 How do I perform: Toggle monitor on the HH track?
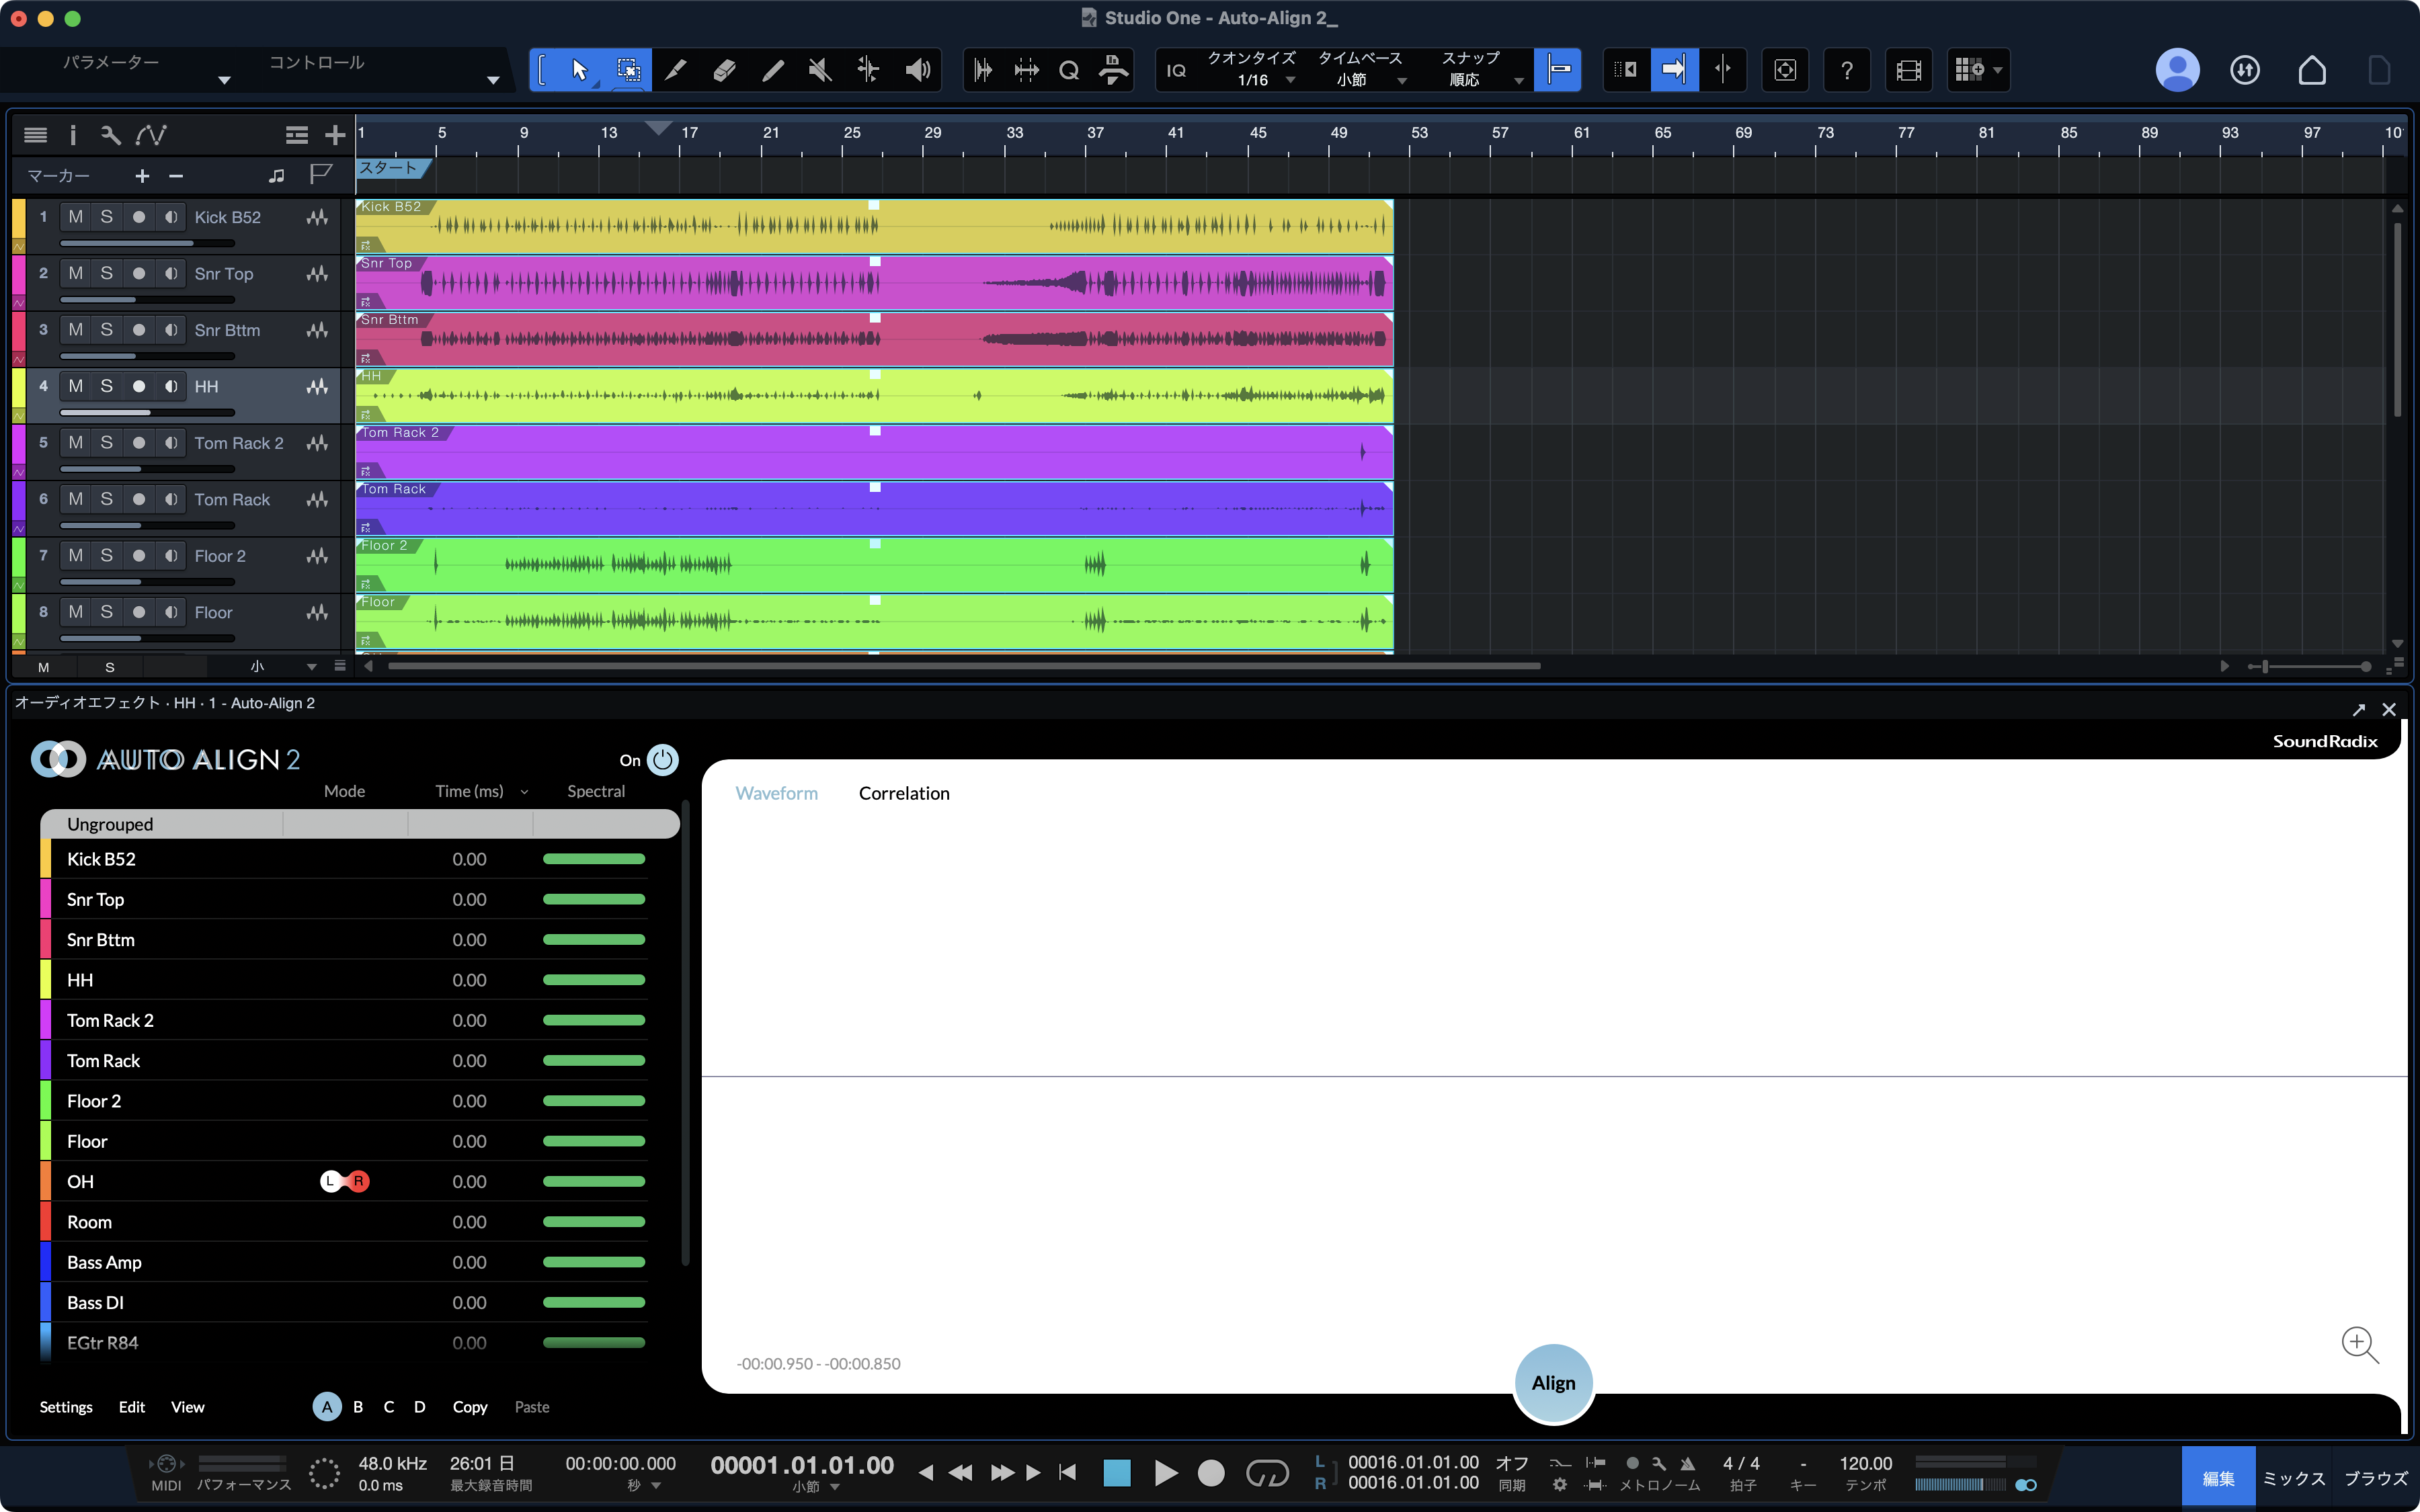pos(171,386)
